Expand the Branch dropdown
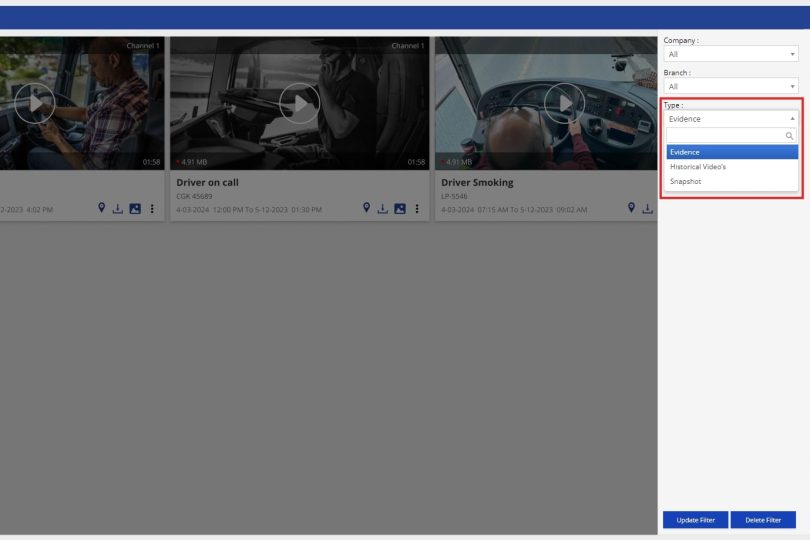Viewport: 810px width, 540px height. click(731, 86)
